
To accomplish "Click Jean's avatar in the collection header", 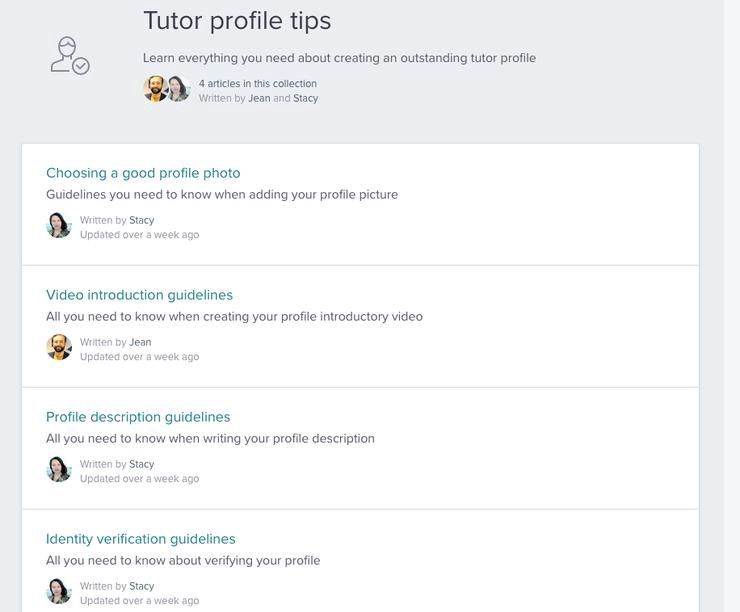I will pos(155,88).
